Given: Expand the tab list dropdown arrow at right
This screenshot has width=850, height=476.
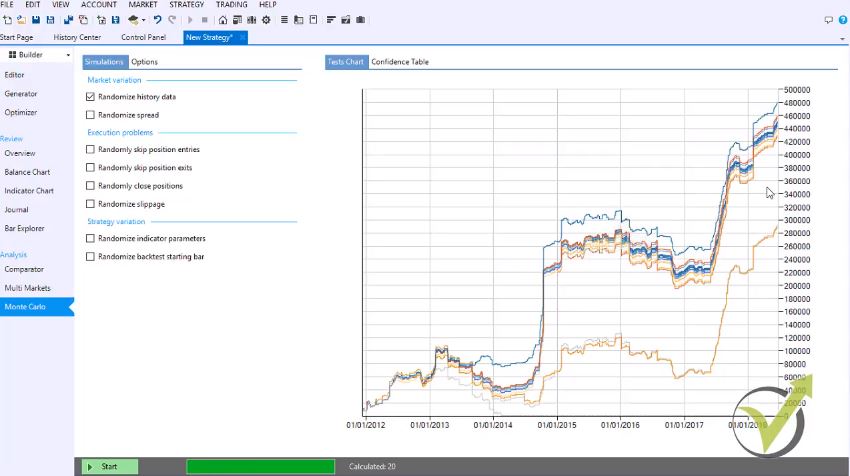Looking at the screenshot, I should pos(842,37).
